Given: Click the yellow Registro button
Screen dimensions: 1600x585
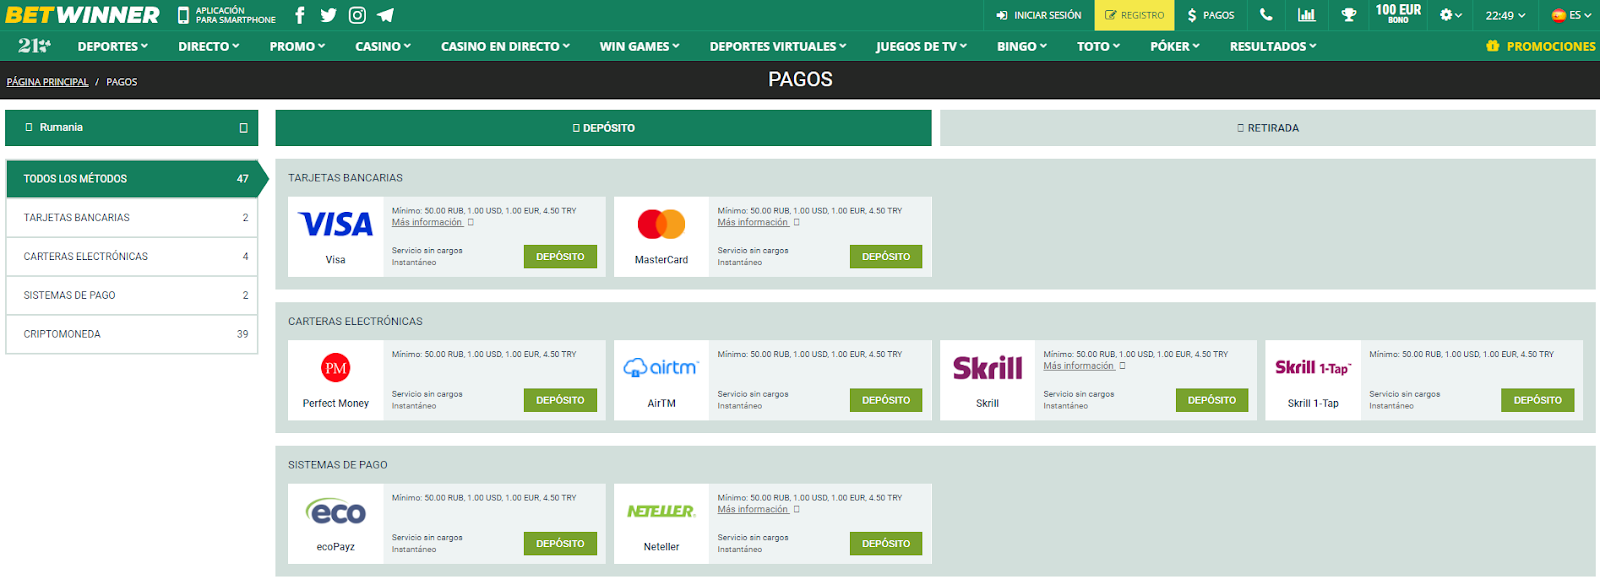Looking at the screenshot, I should (x=1134, y=15).
